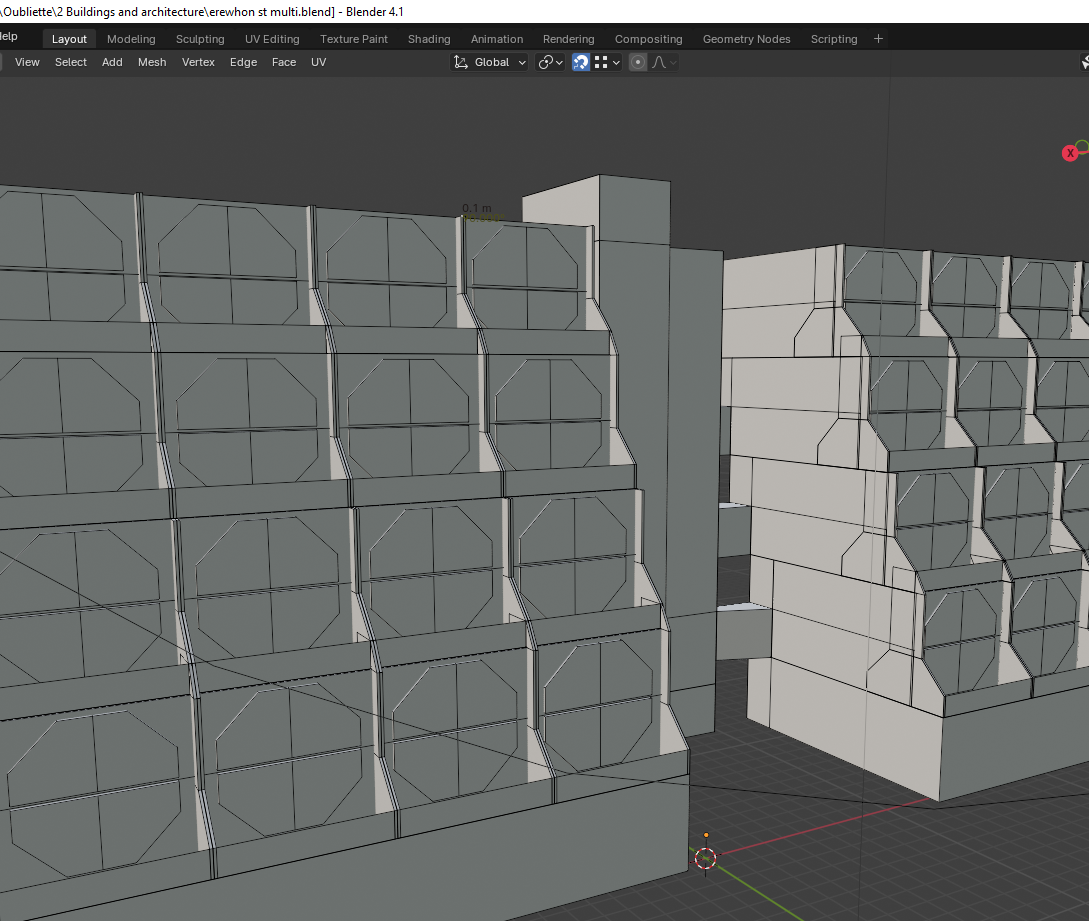This screenshot has width=1089, height=921.
Task: Click the green Y axis gizmo circle
Action: (x=1082, y=147)
